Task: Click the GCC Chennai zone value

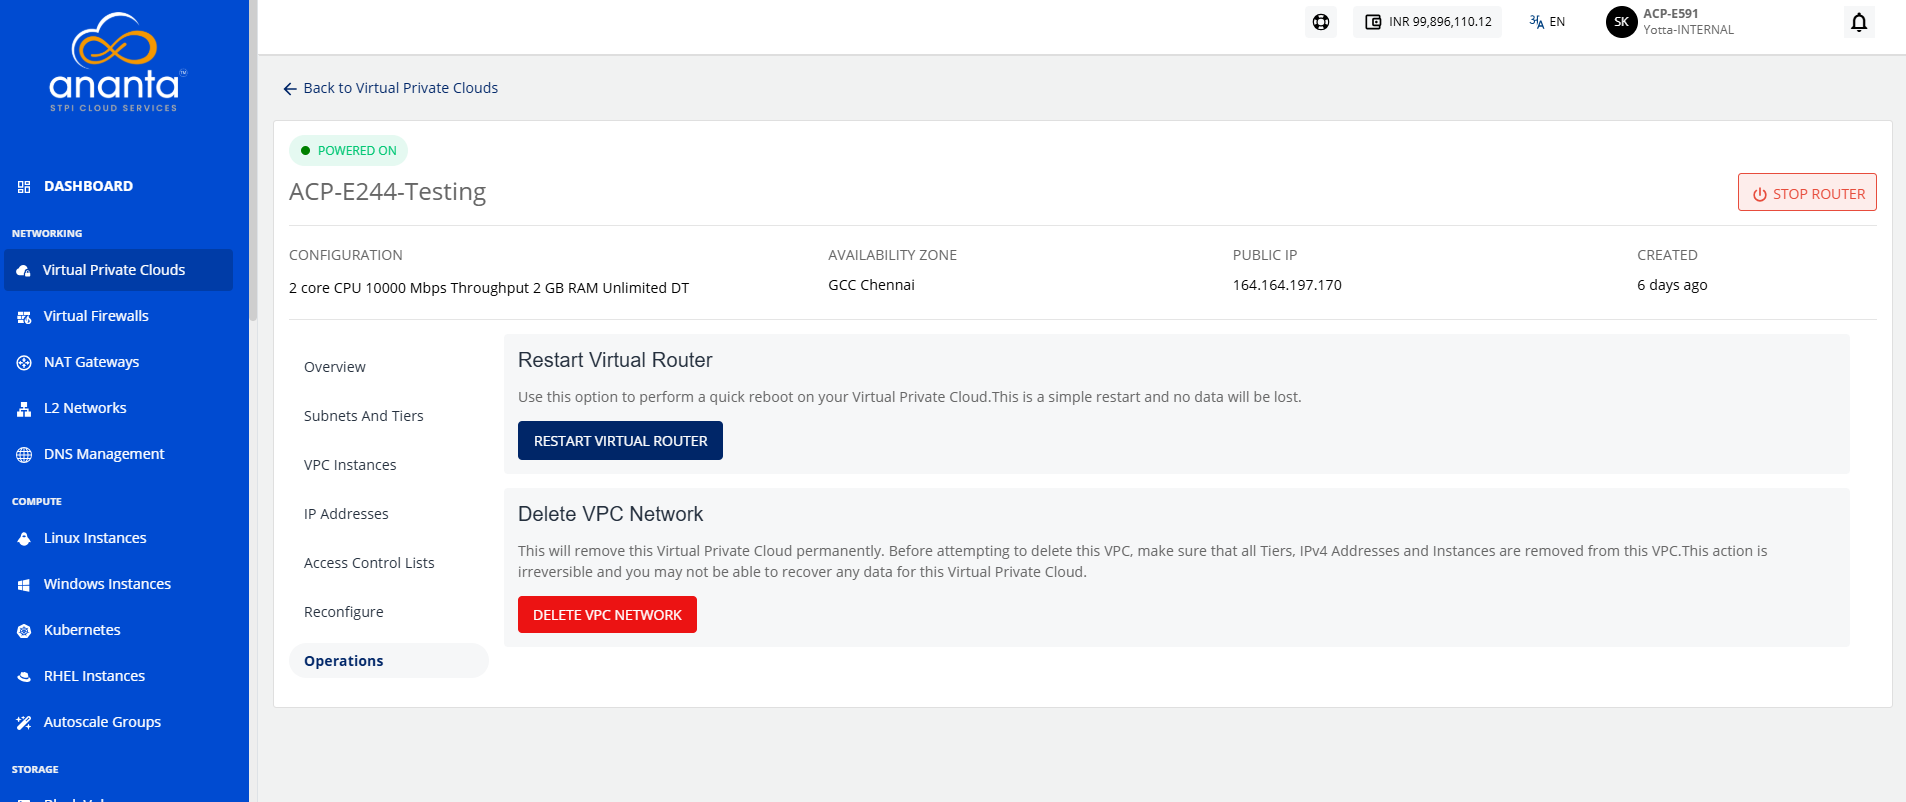Action: 871,285
